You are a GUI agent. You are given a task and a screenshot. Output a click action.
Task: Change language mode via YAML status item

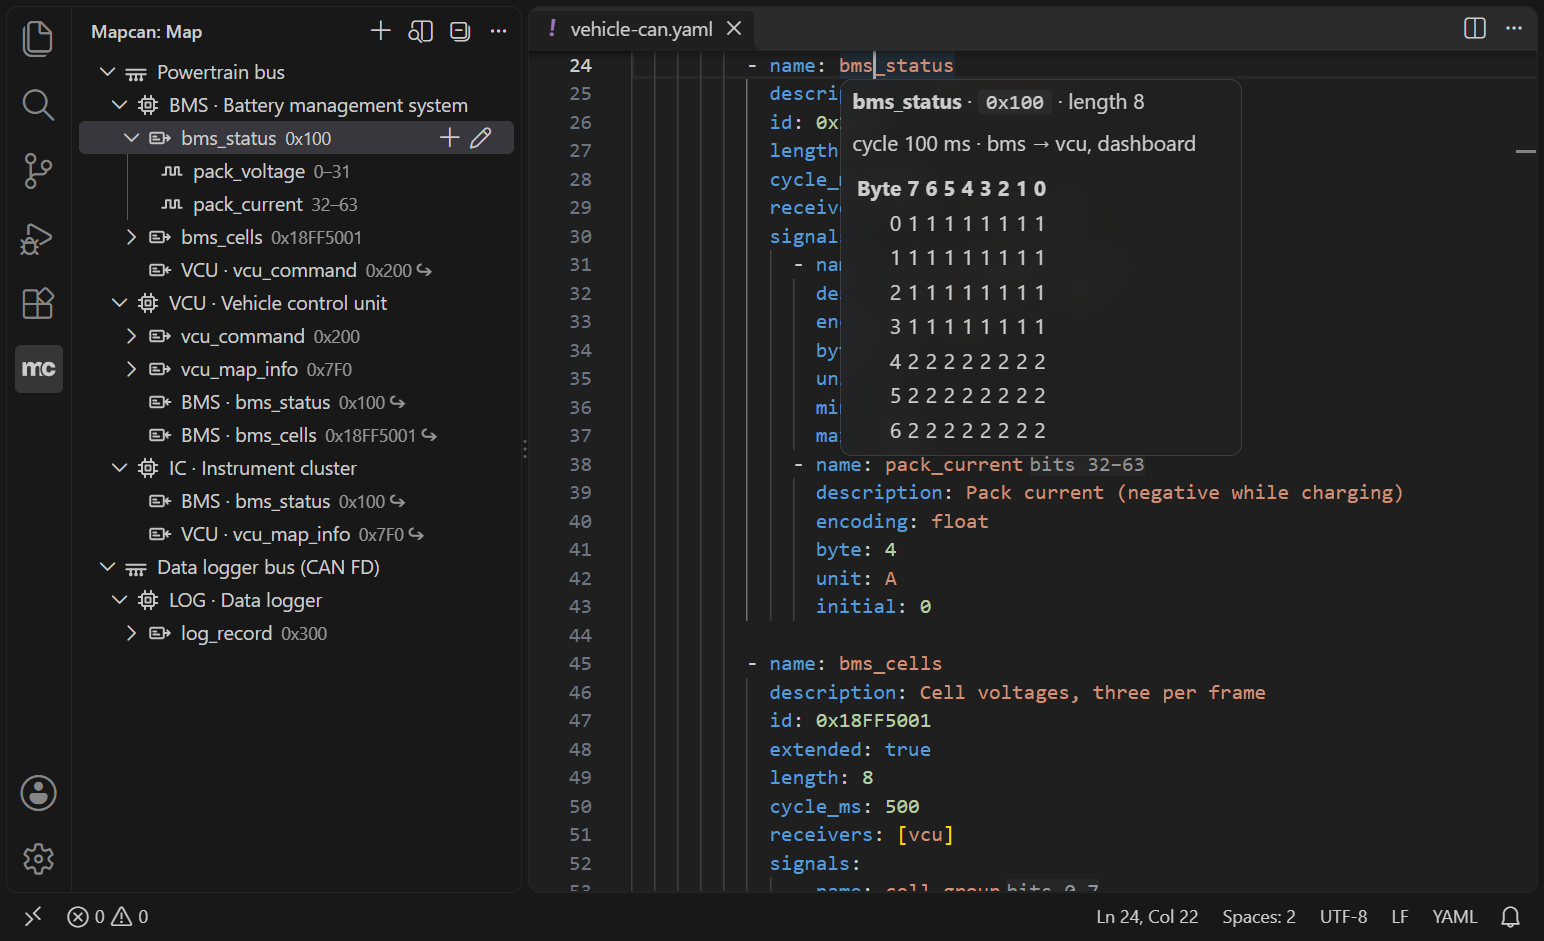click(1454, 916)
